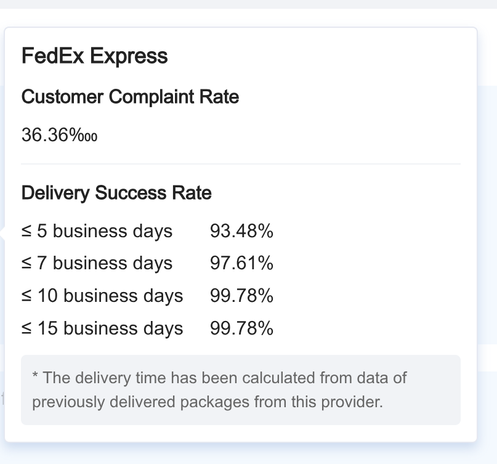The width and height of the screenshot is (497, 464).
Task: Select the ≤ 10 business days label
Action: point(102,296)
